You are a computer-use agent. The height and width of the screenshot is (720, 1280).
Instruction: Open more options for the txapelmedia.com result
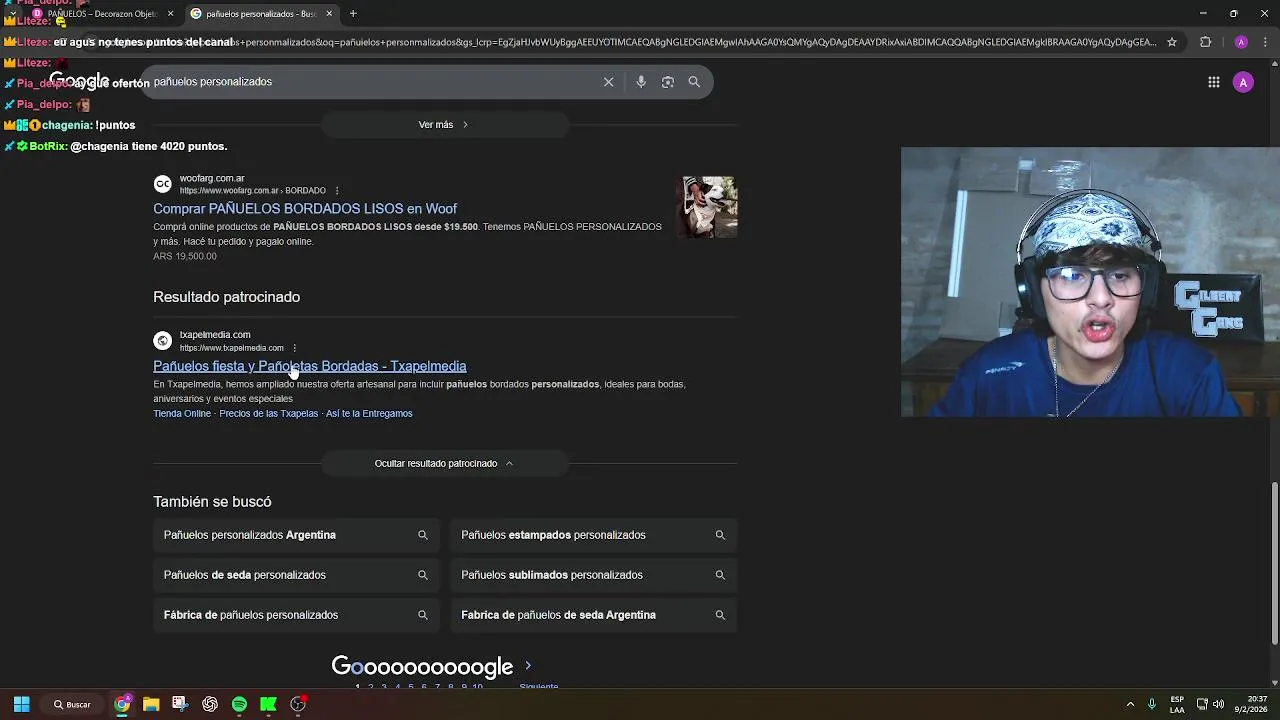coord(294,348)
